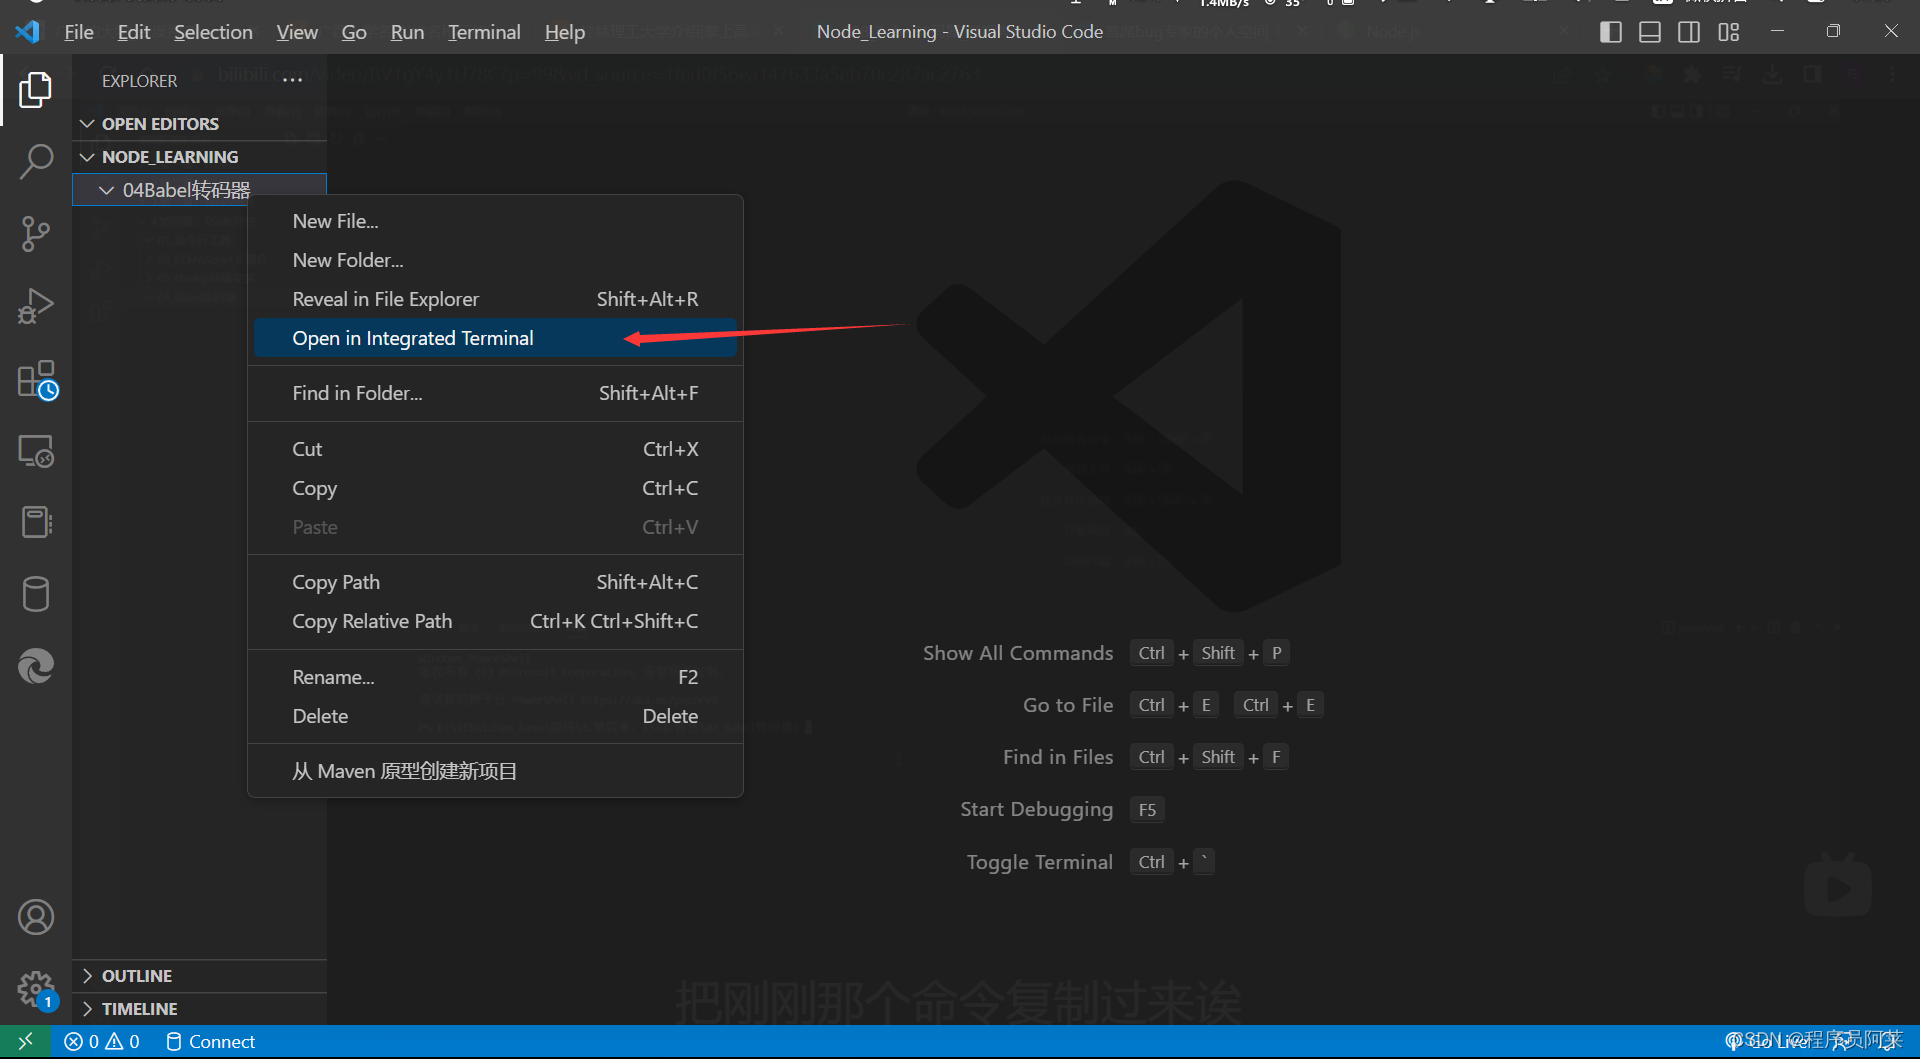The width and height of the screenshot is (1920, 1059).
Task: Open the Run and Debug view
Action: [36, 306]
